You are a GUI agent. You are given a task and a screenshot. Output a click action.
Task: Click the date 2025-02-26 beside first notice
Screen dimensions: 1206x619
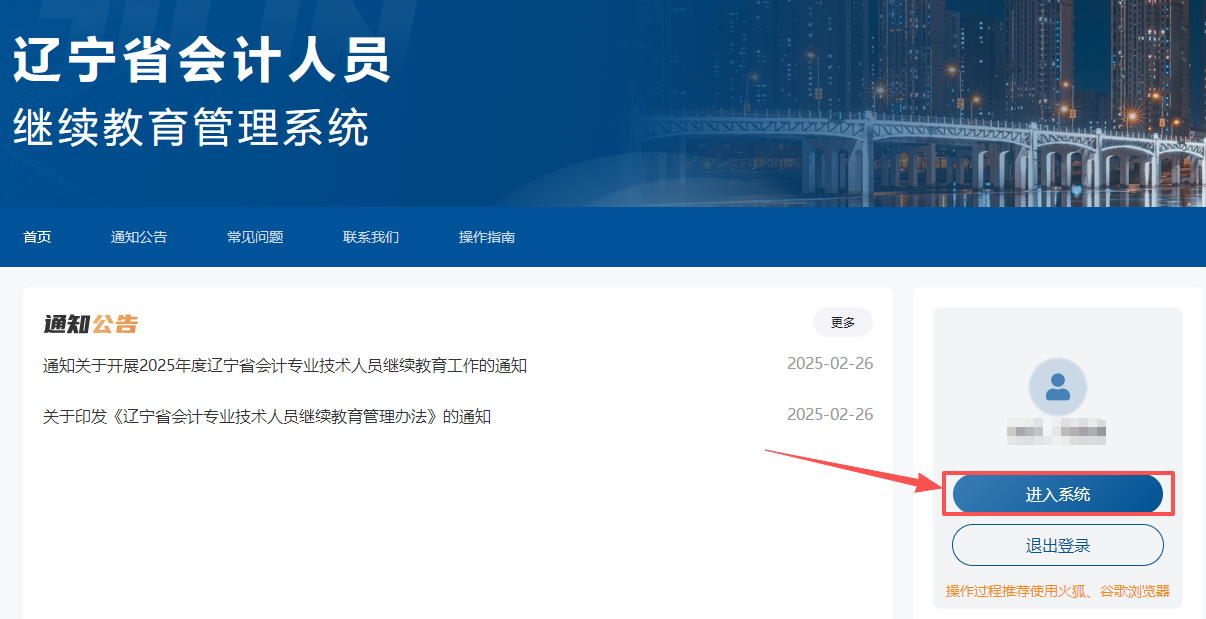pyautogui.click(x=831, y=364)
